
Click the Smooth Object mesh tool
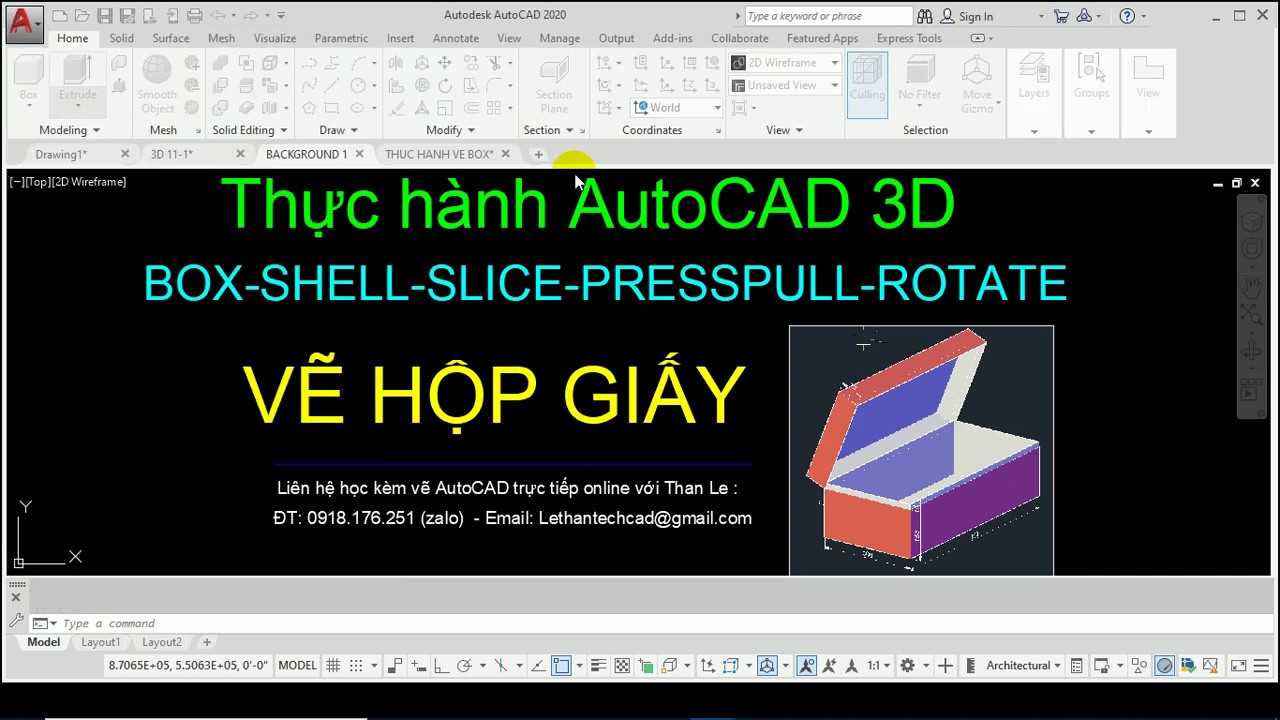tap(157, 84)
